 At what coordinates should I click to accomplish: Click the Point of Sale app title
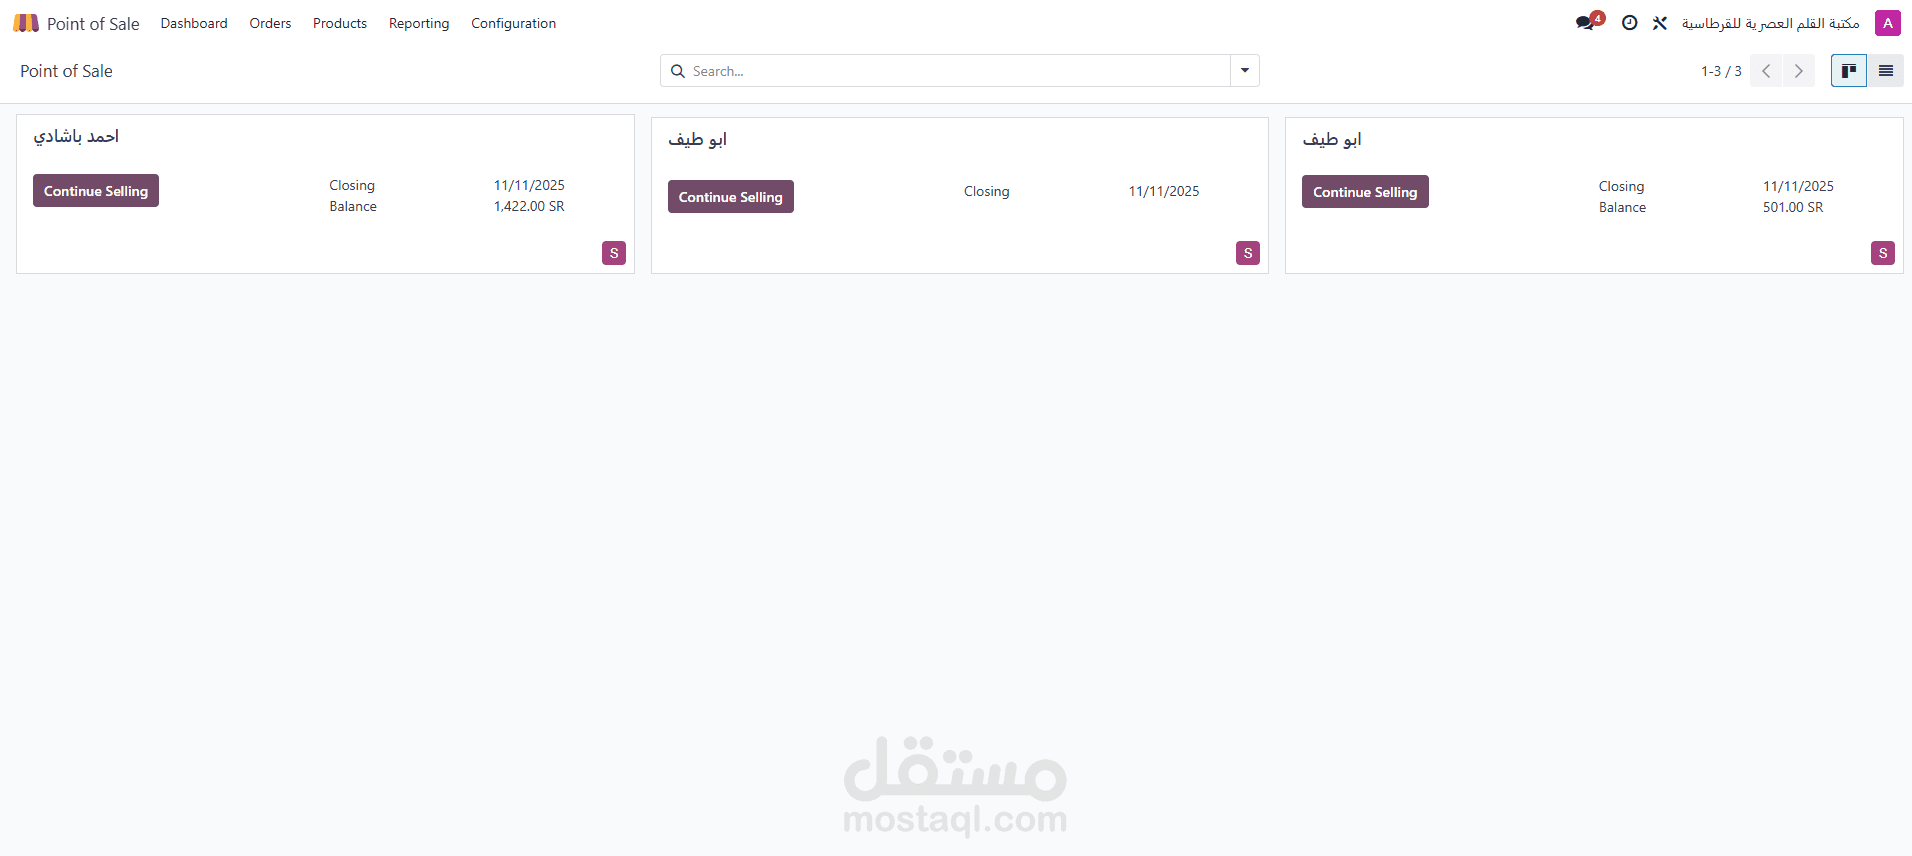pos(93,24)
